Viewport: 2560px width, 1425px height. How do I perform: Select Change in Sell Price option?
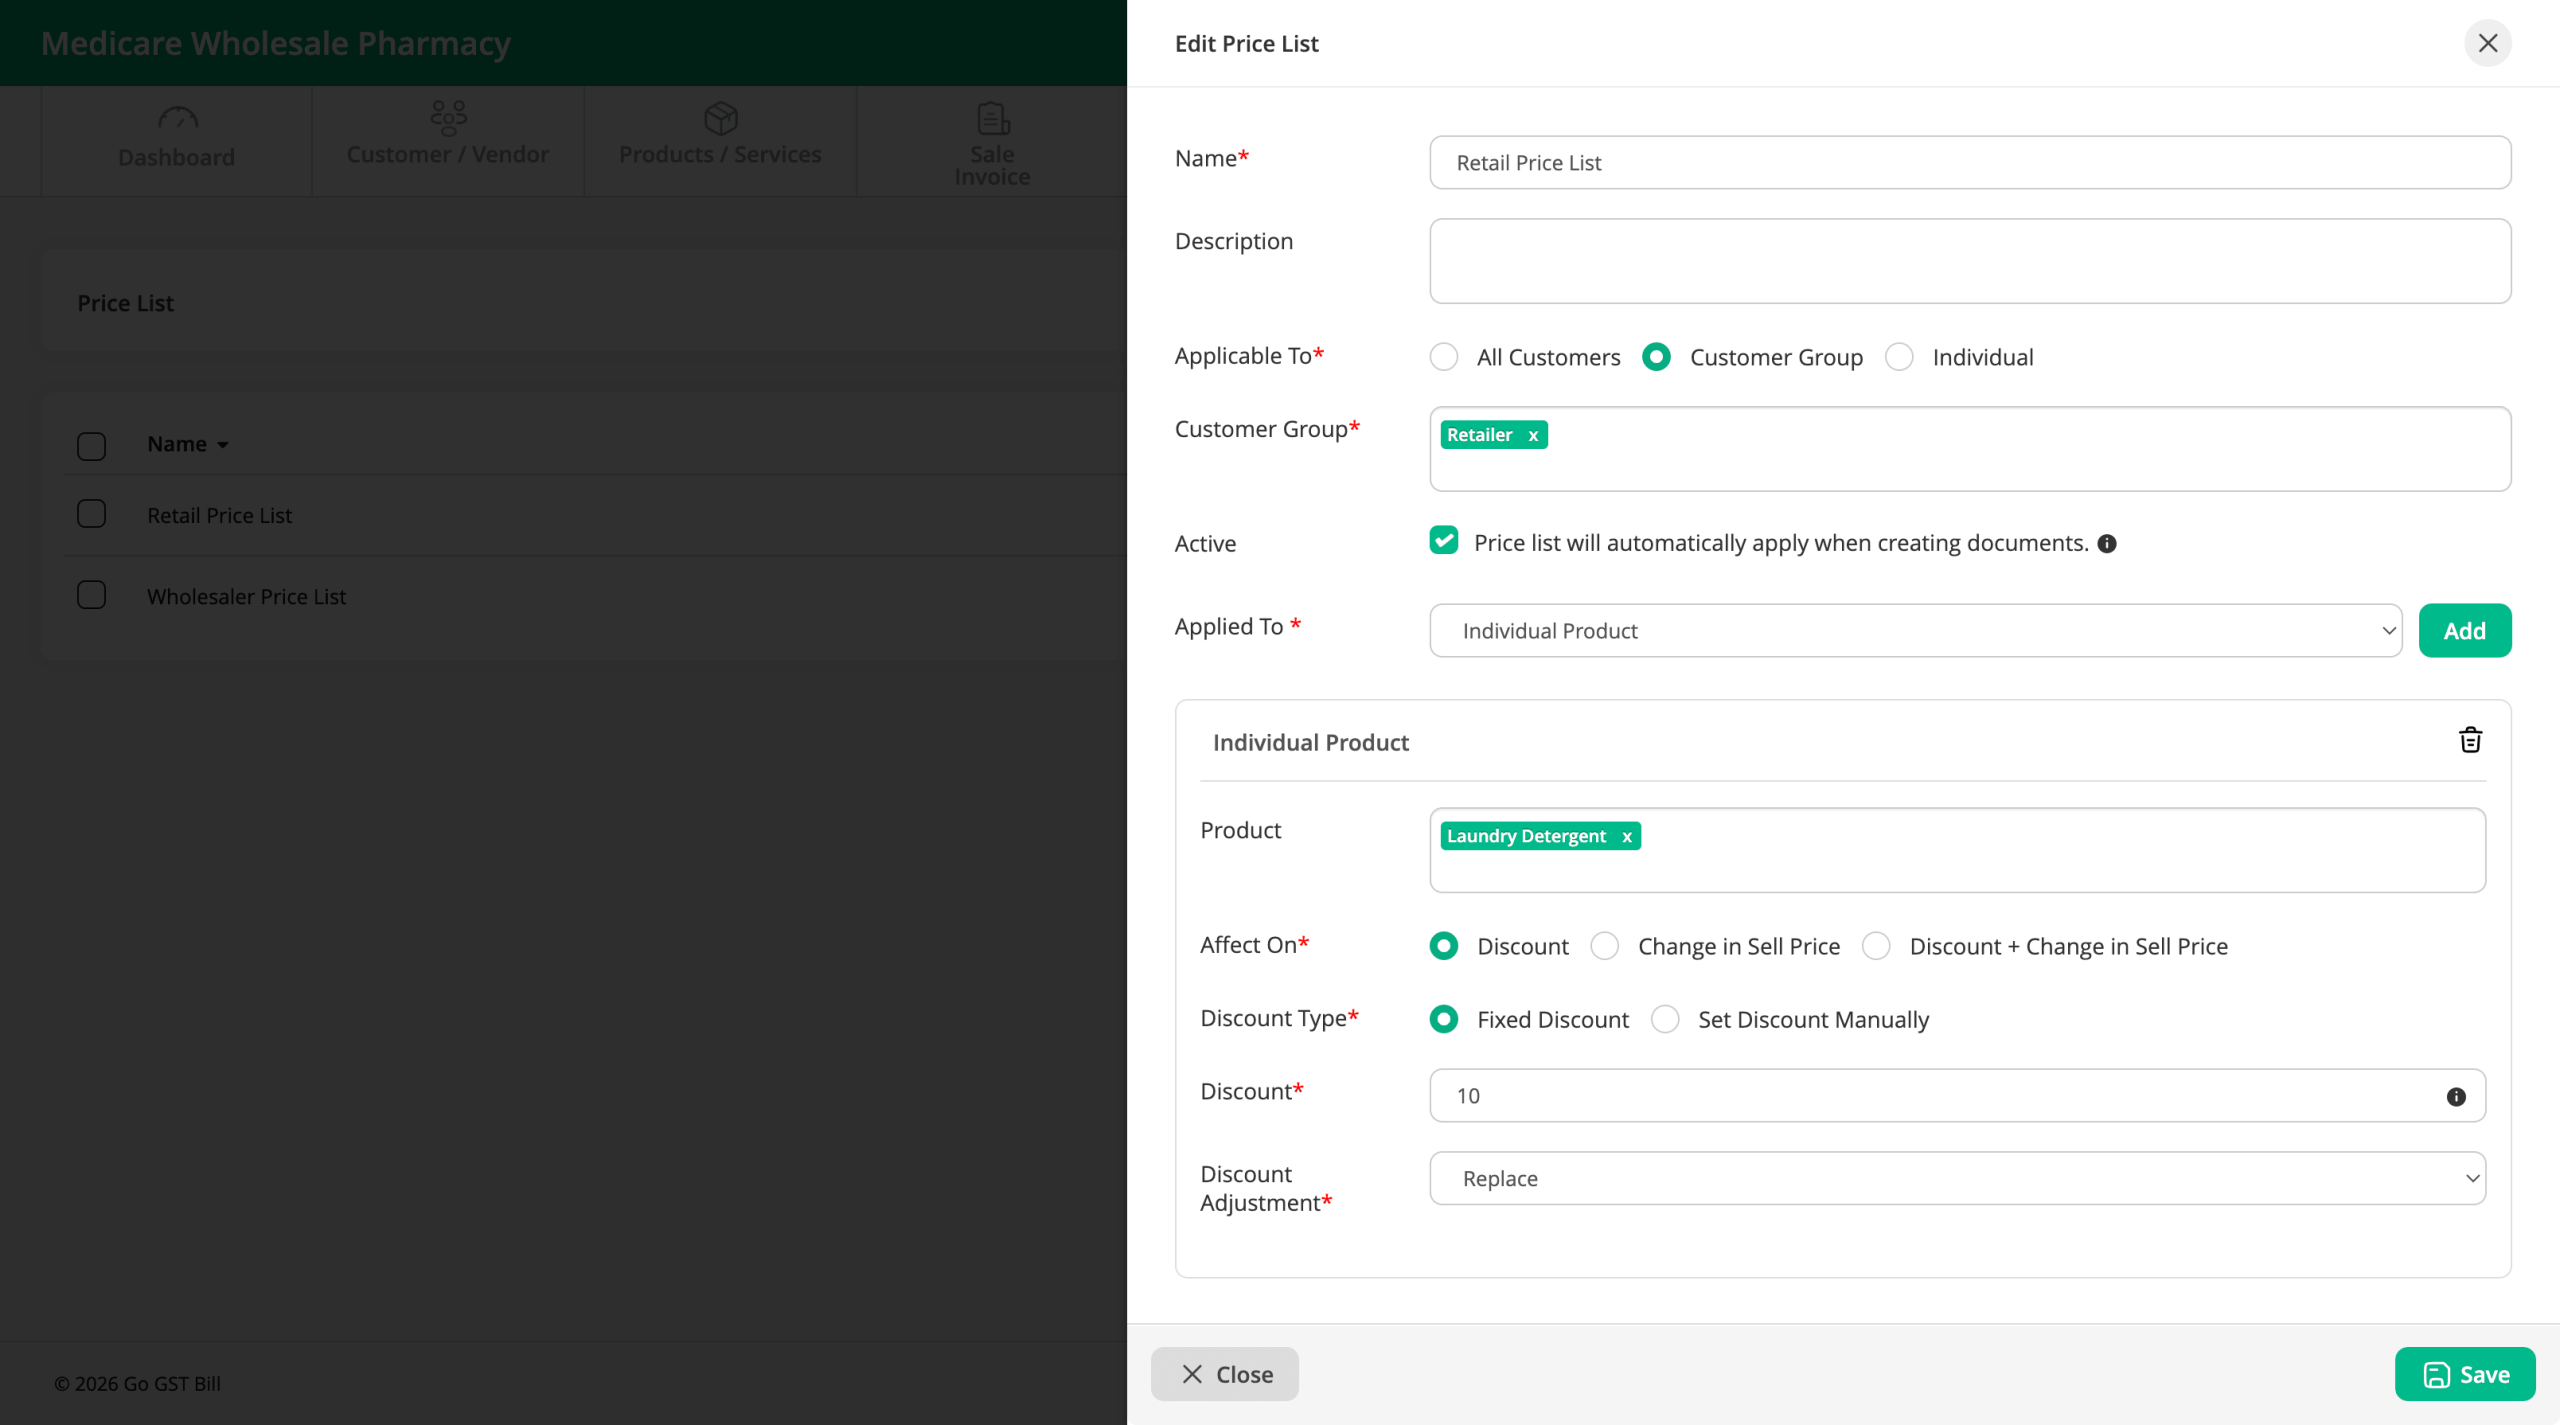point(1605,946)
